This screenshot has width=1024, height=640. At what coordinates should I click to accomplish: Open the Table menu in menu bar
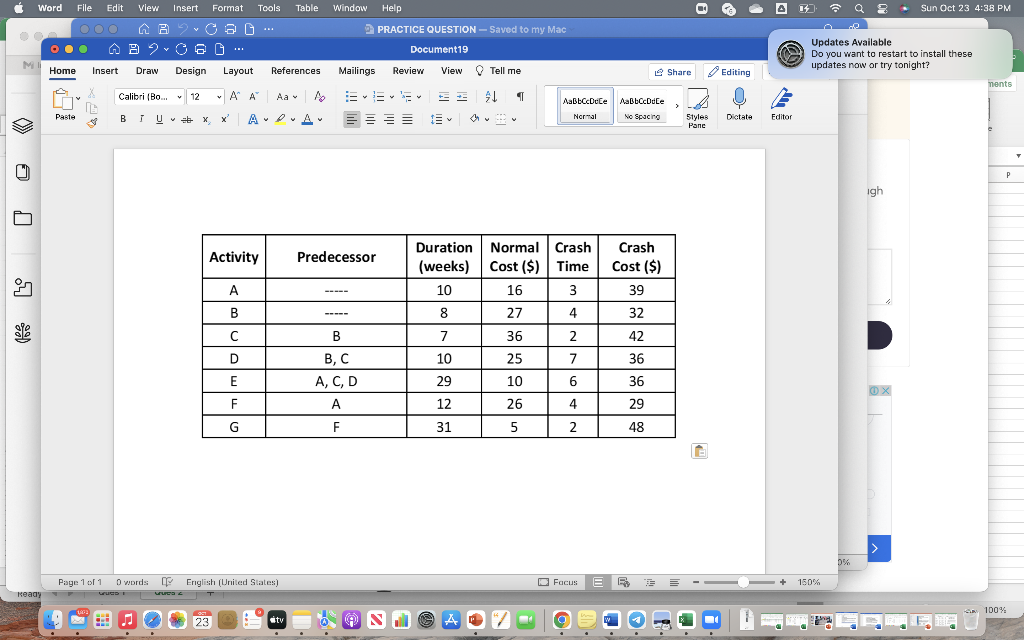(306, 7)
